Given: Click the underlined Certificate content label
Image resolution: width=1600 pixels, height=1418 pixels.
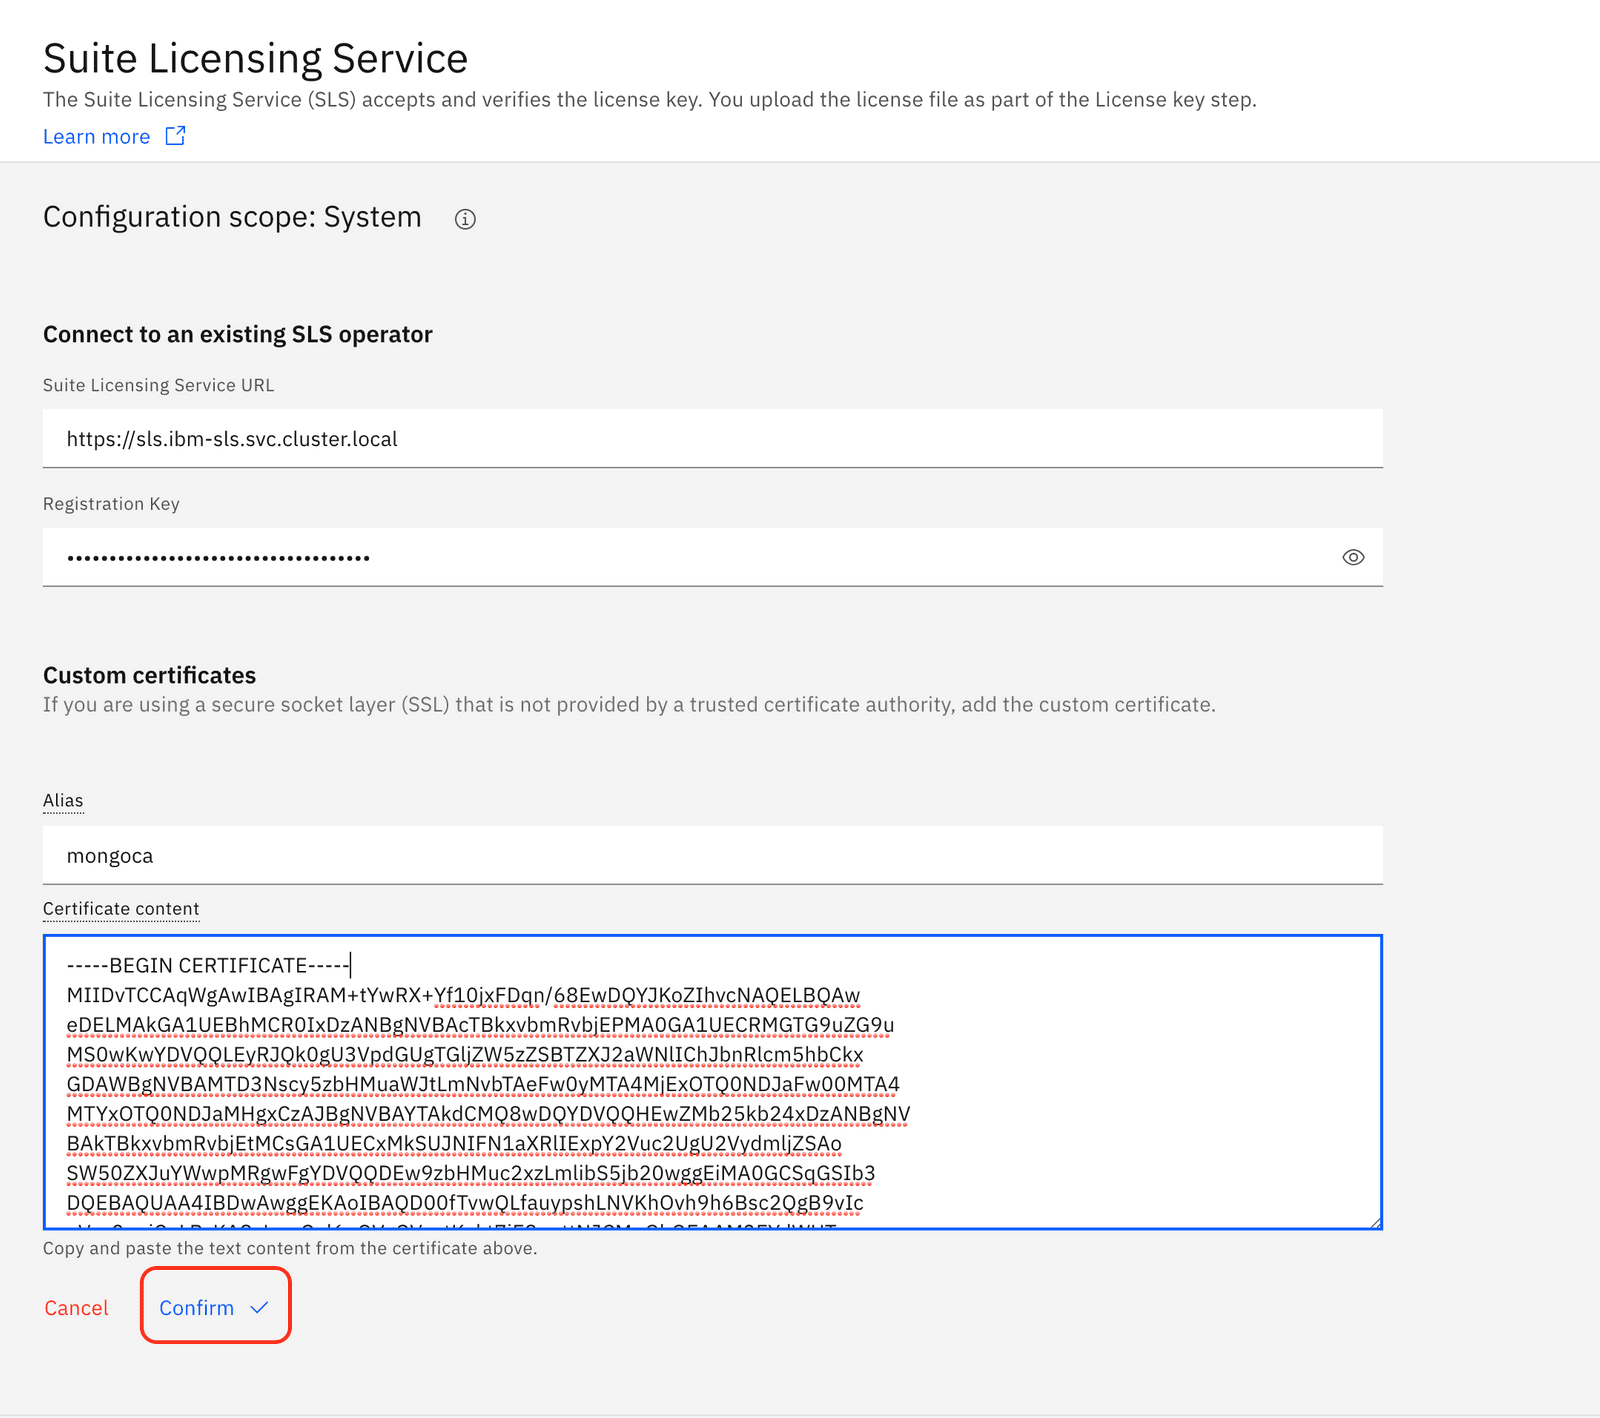Looking at the screenshot, I should click(x=120, y=908).
